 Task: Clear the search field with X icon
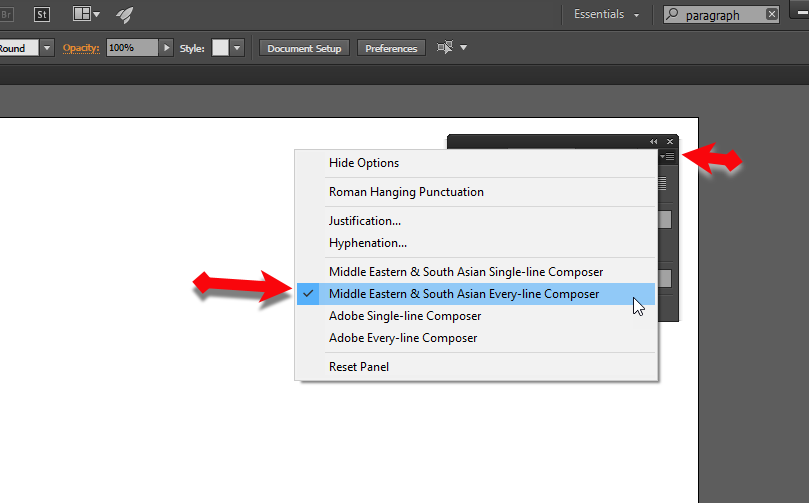point(771,14)
